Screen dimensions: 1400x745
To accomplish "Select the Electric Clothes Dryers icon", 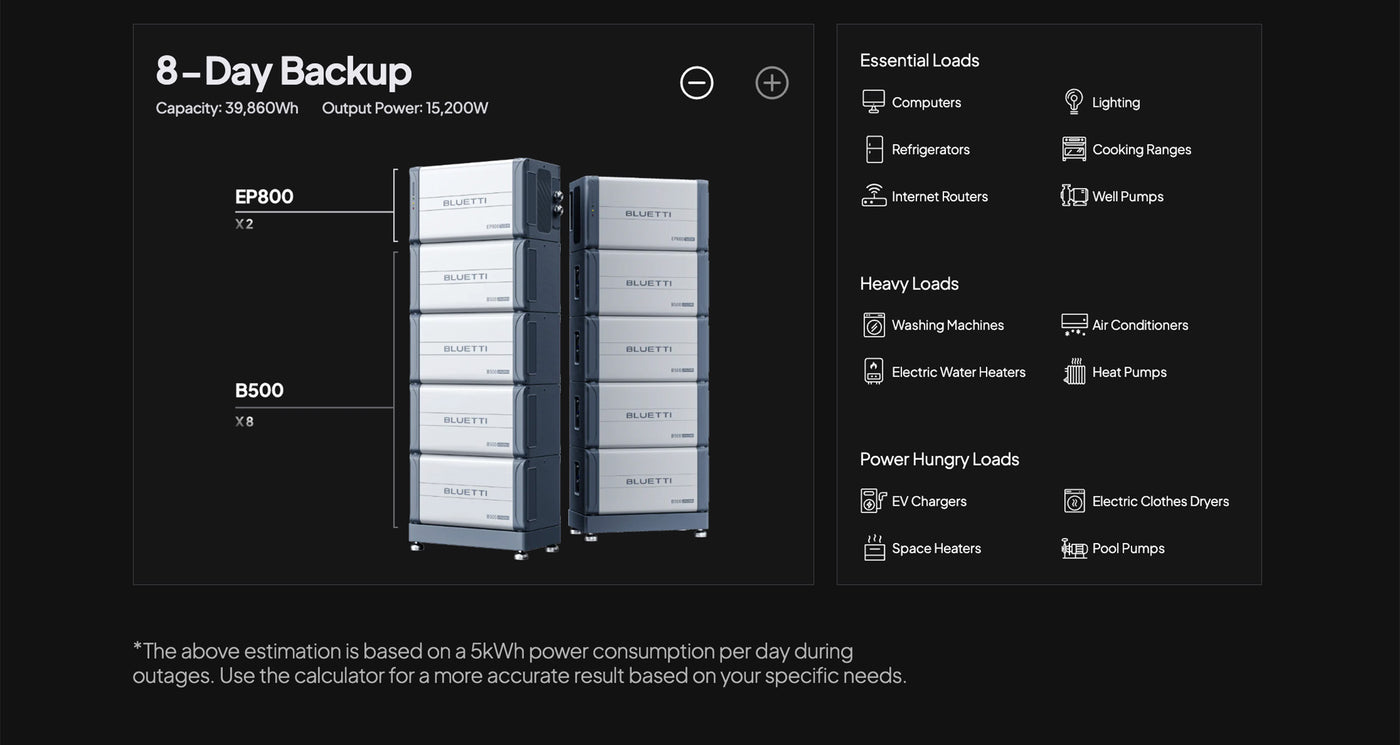I will click(x=1074, y=501).
